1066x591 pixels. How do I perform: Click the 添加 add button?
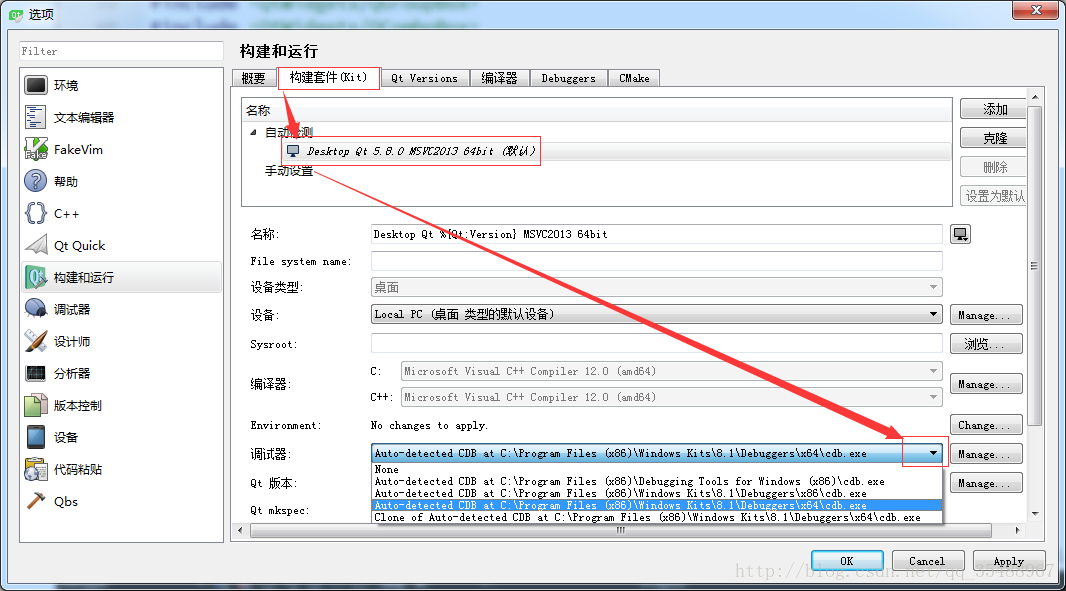(994, 109)
